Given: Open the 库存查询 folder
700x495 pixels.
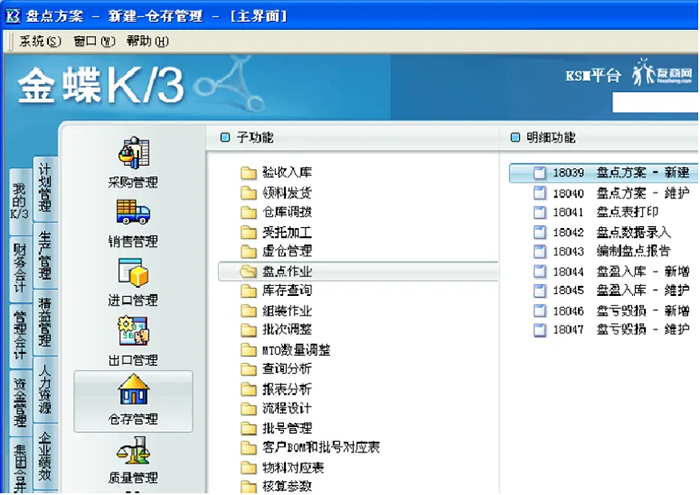Looking at the screenshot, I should coord(276,291).
